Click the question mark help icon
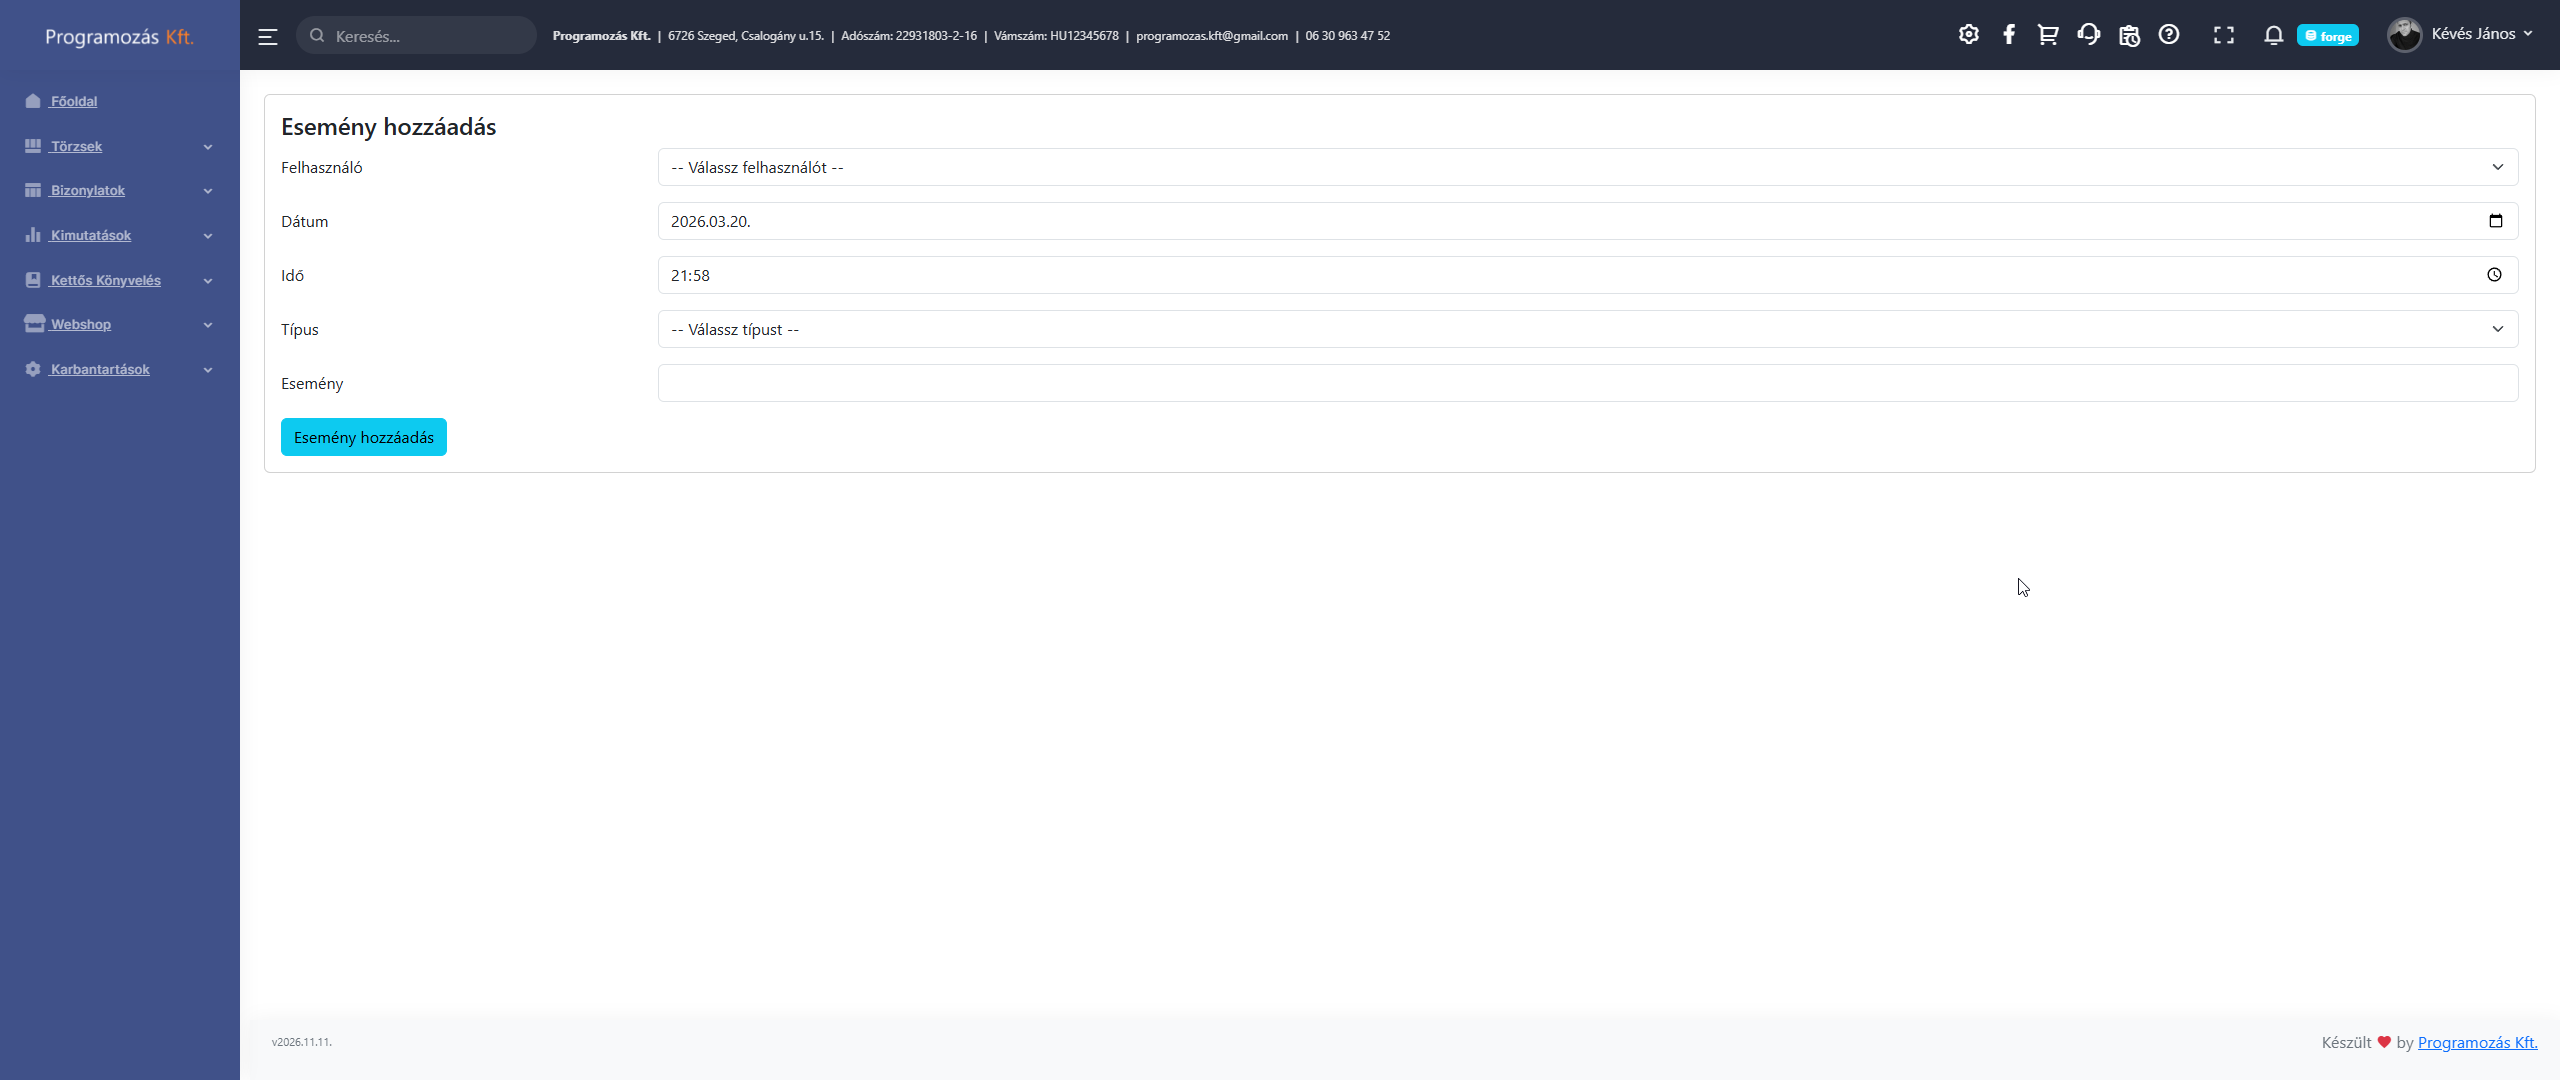Viewport: 2560px width, 1080px height. point(2168,35)
